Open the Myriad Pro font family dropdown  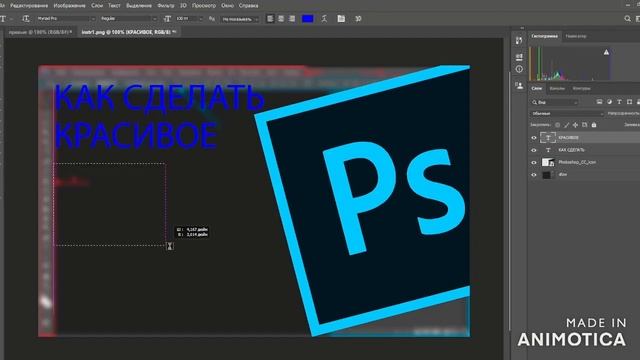(65, 19)
